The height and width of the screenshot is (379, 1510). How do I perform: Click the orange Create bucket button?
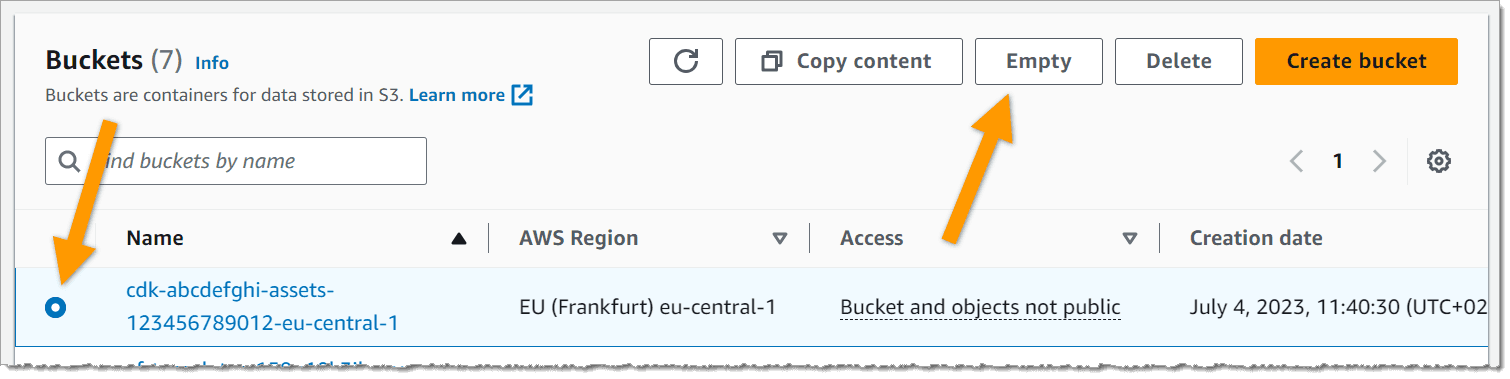[1356, 61]
